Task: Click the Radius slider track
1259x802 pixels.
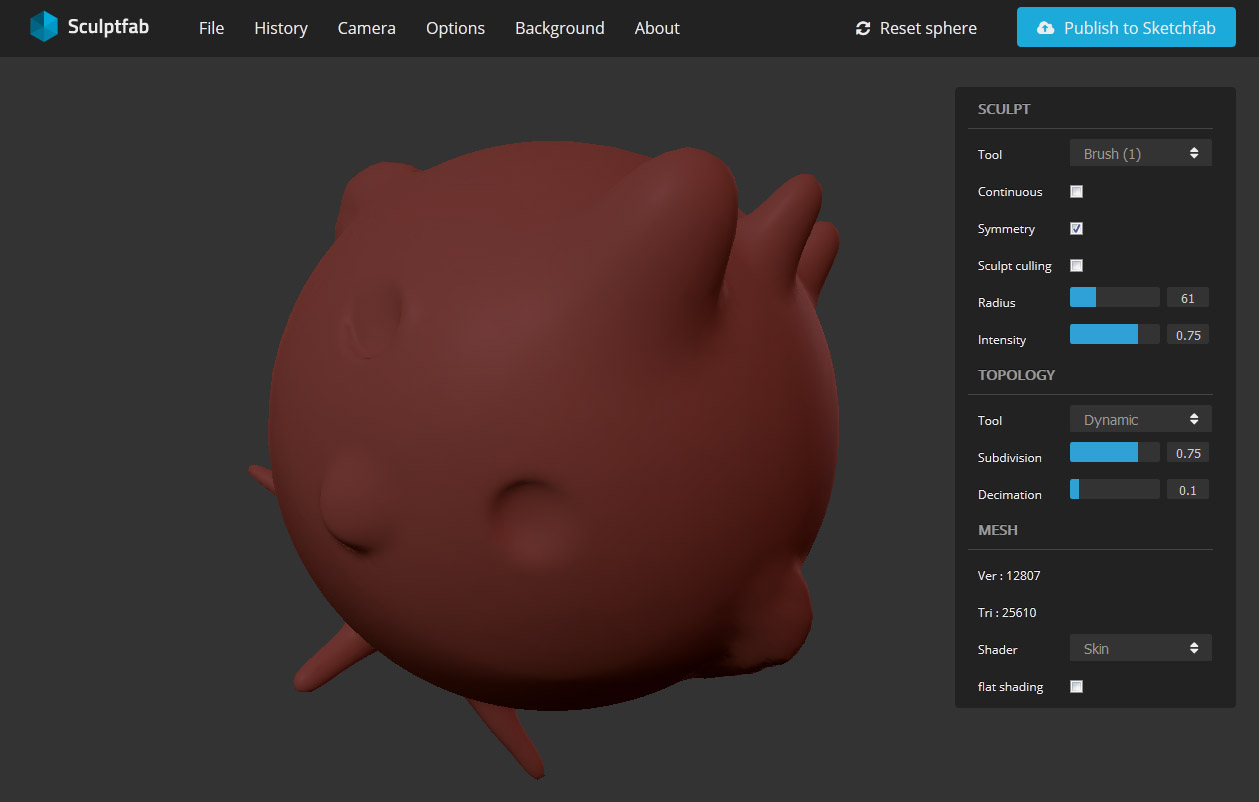Action: coord(1114,298)
